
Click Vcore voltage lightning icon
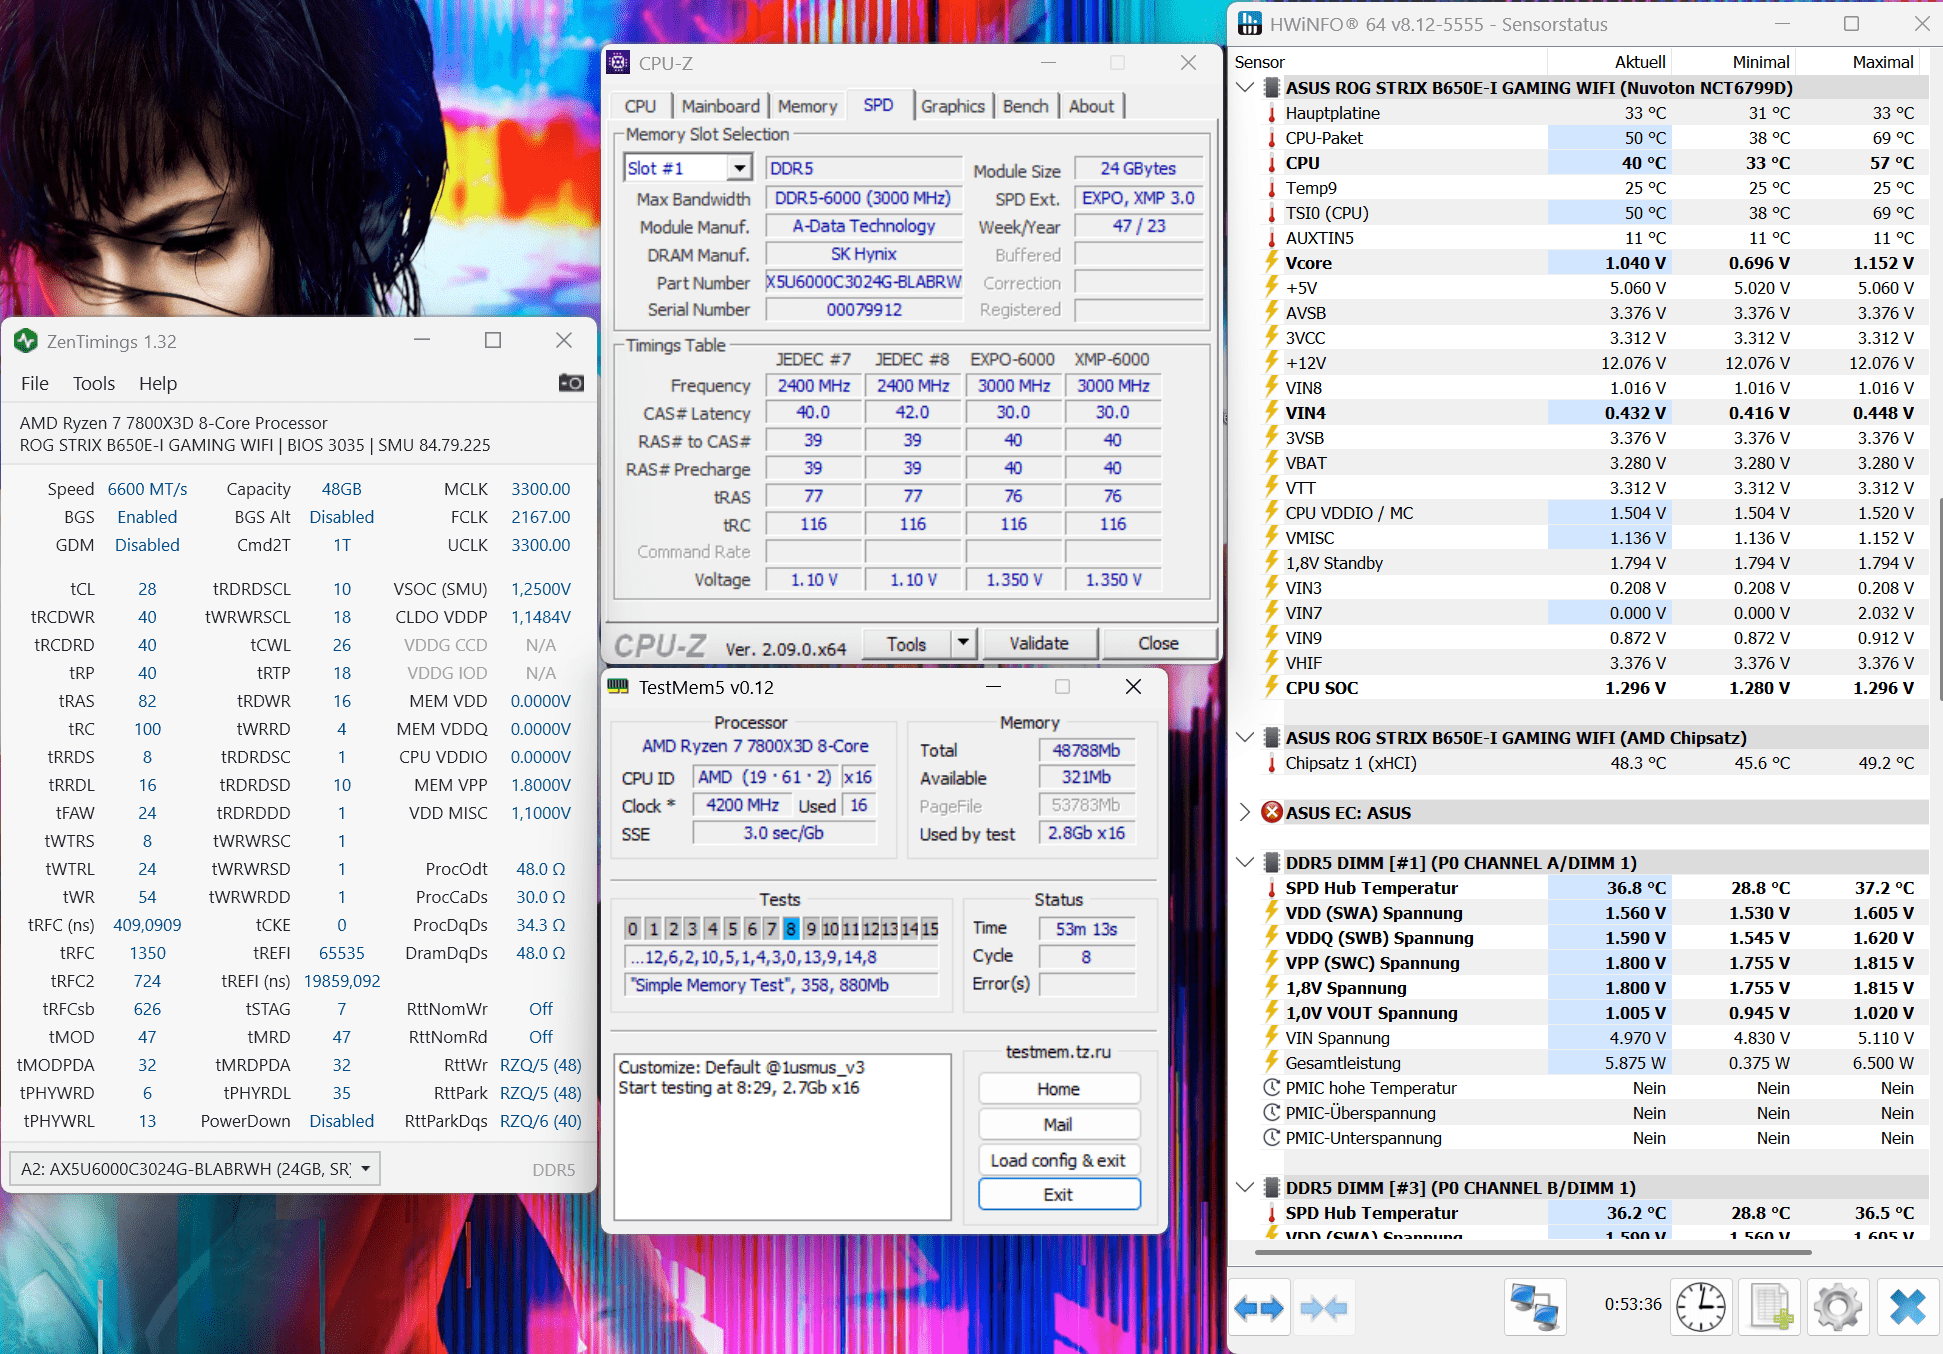(1272, 262)
